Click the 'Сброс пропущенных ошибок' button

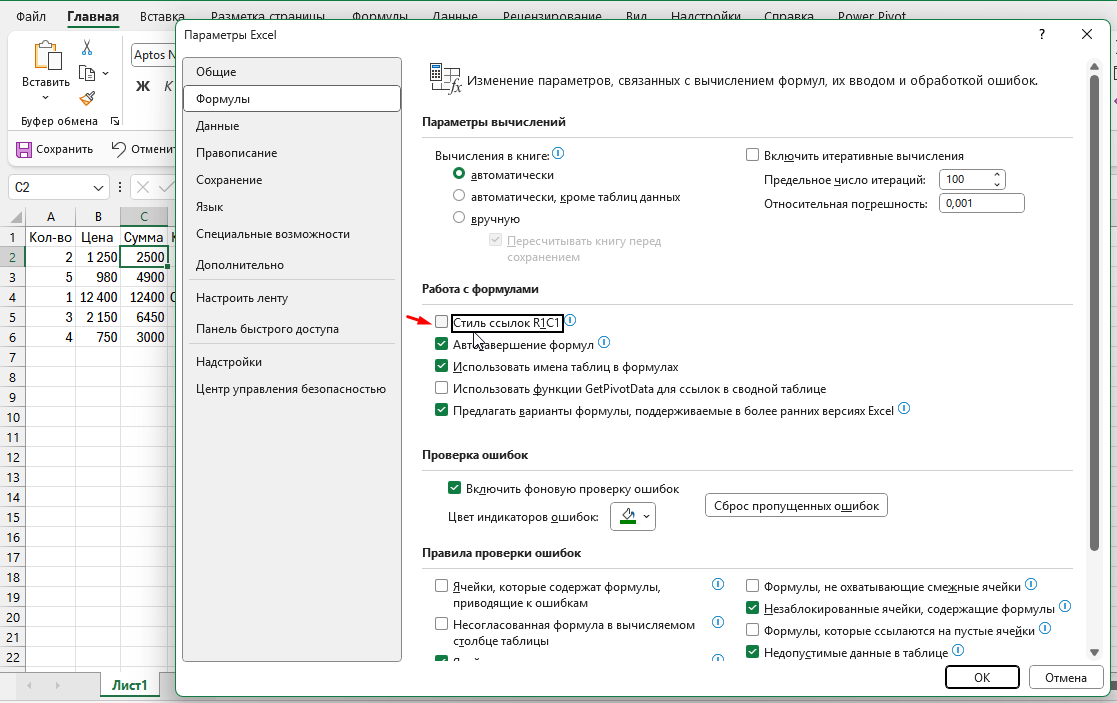[797, 505]
